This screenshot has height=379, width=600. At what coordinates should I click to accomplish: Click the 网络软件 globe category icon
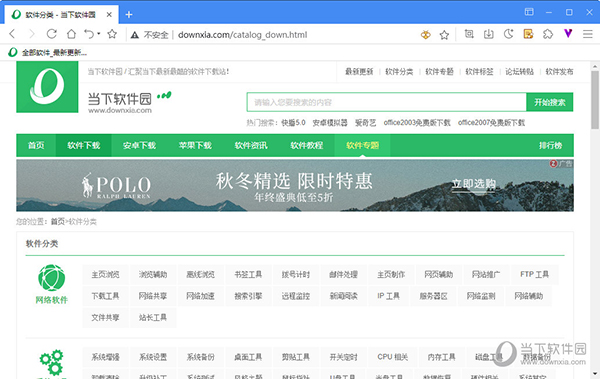tap(52, 278)
